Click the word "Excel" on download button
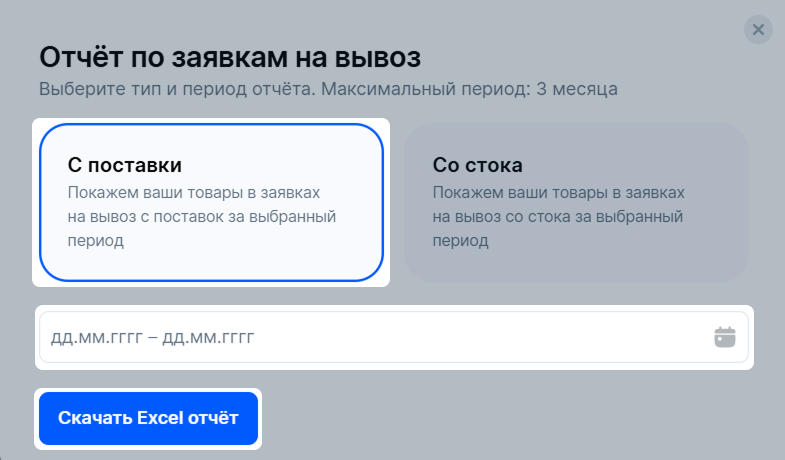Image resolution: width=785 pixels, height=460 pixels. (x=160, y=418)
